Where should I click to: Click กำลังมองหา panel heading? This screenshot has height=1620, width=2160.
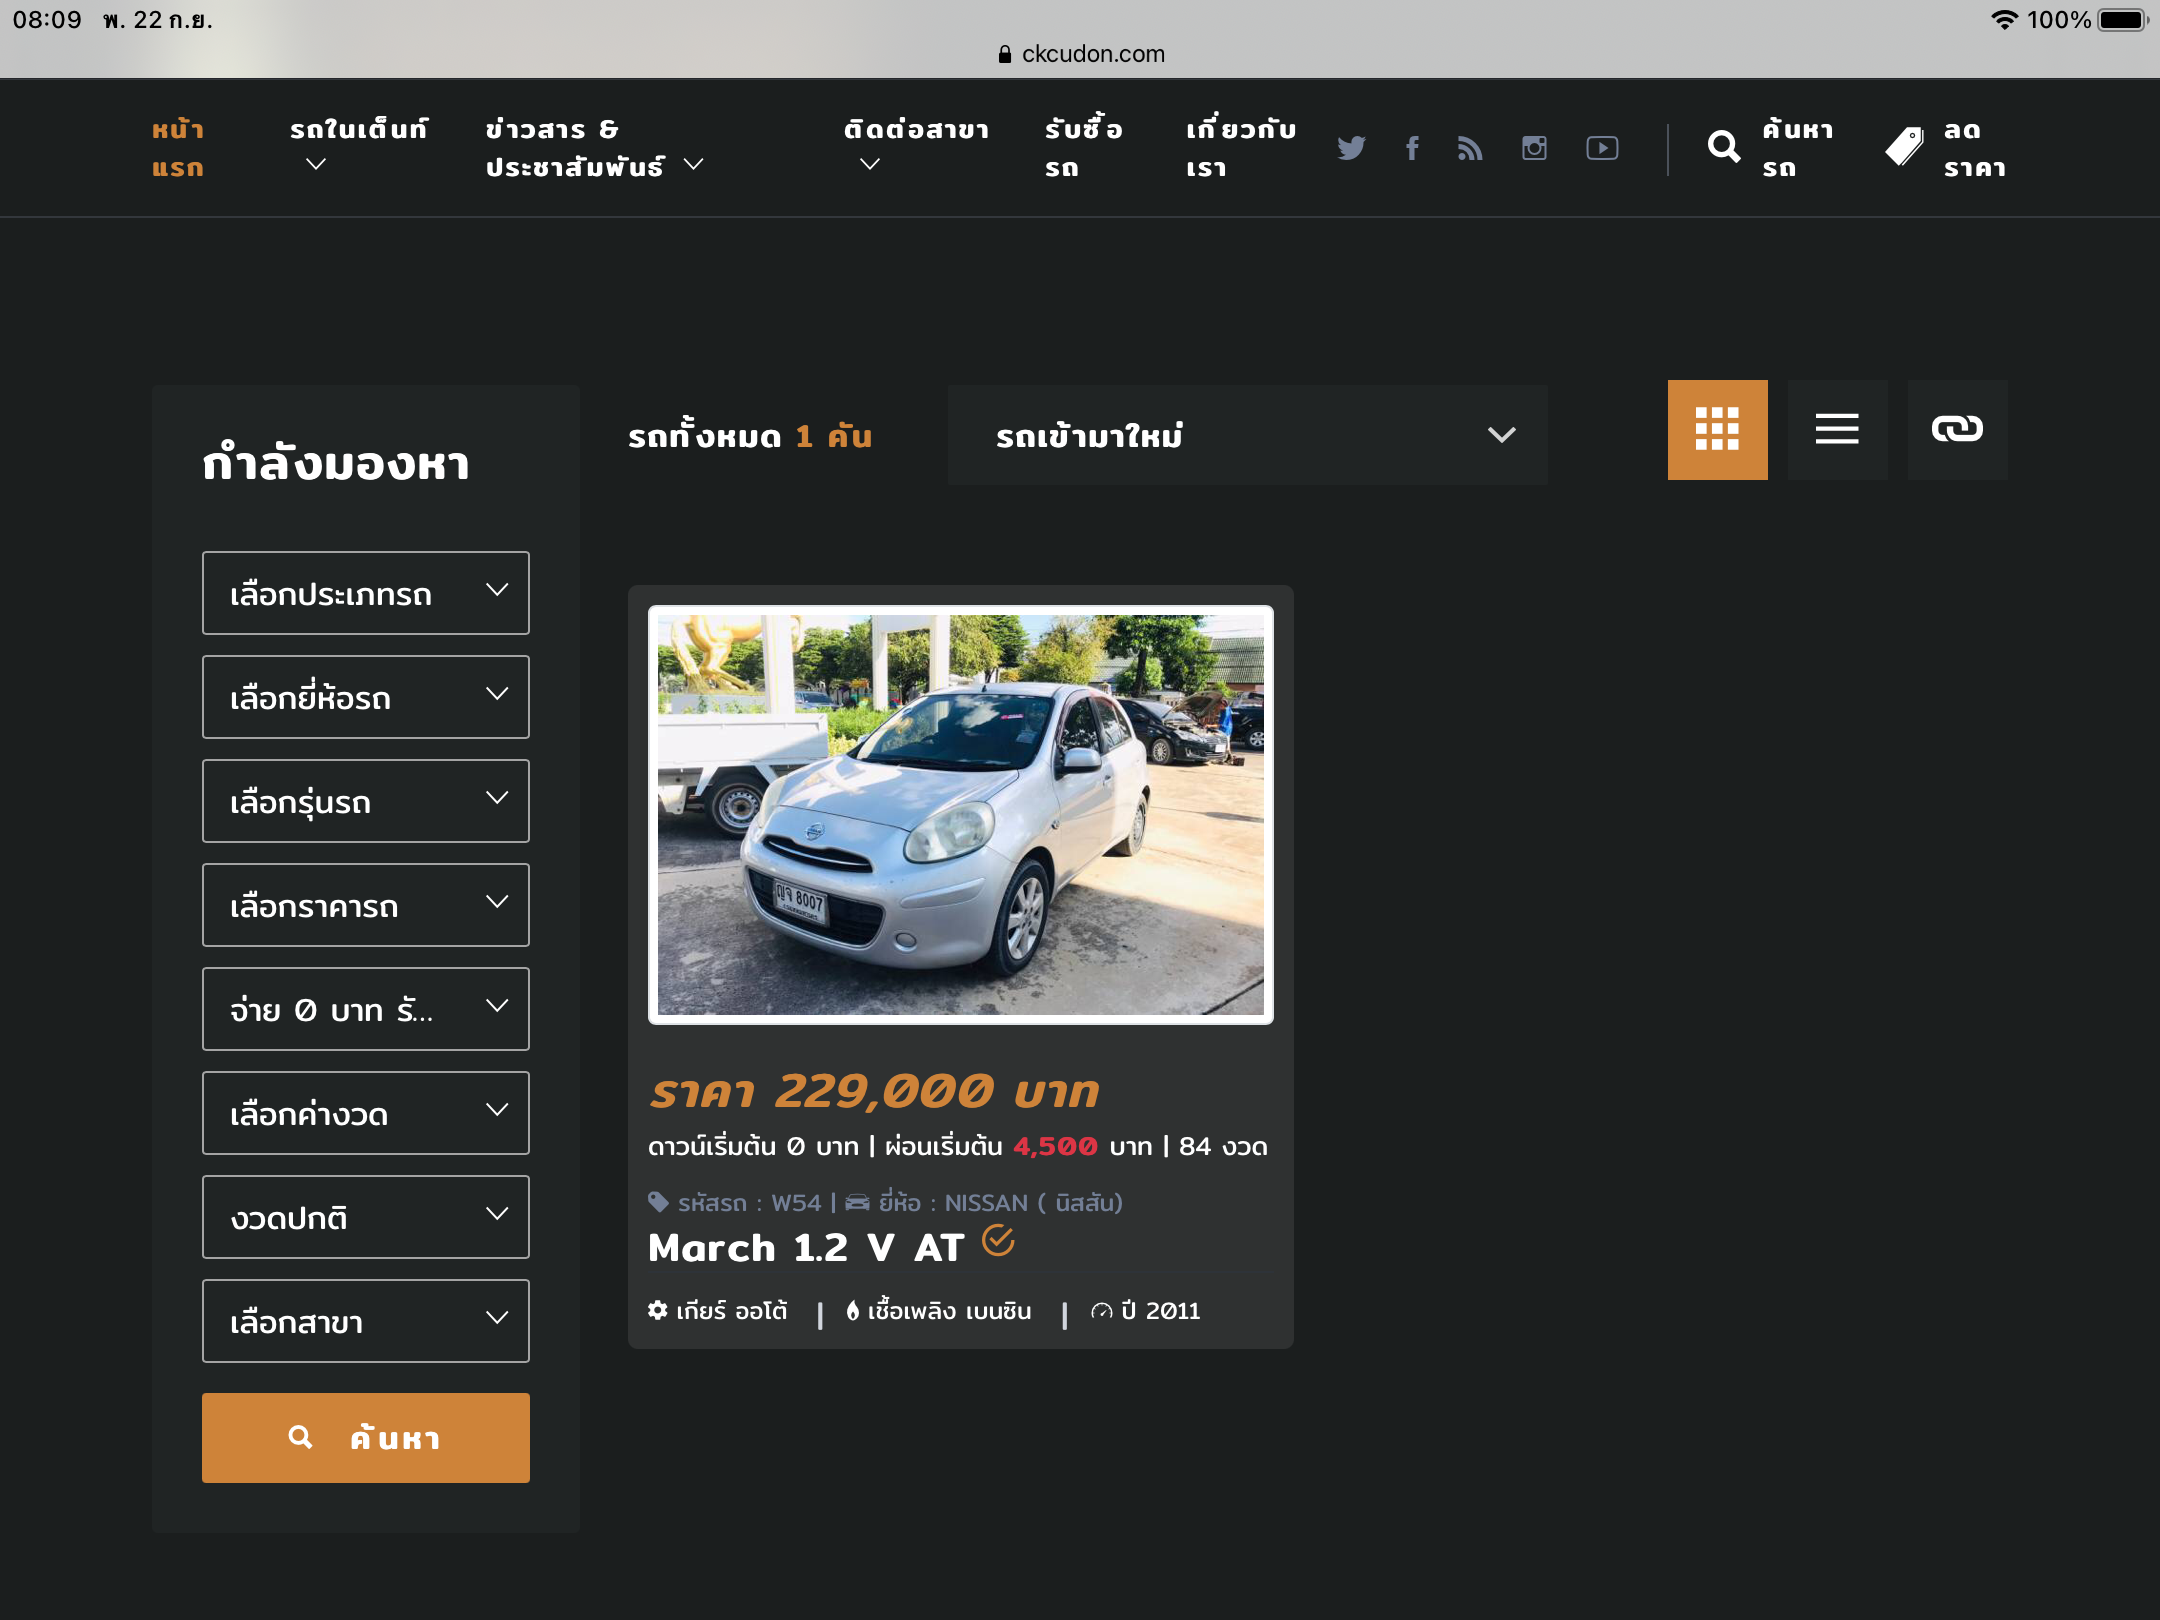336,463
